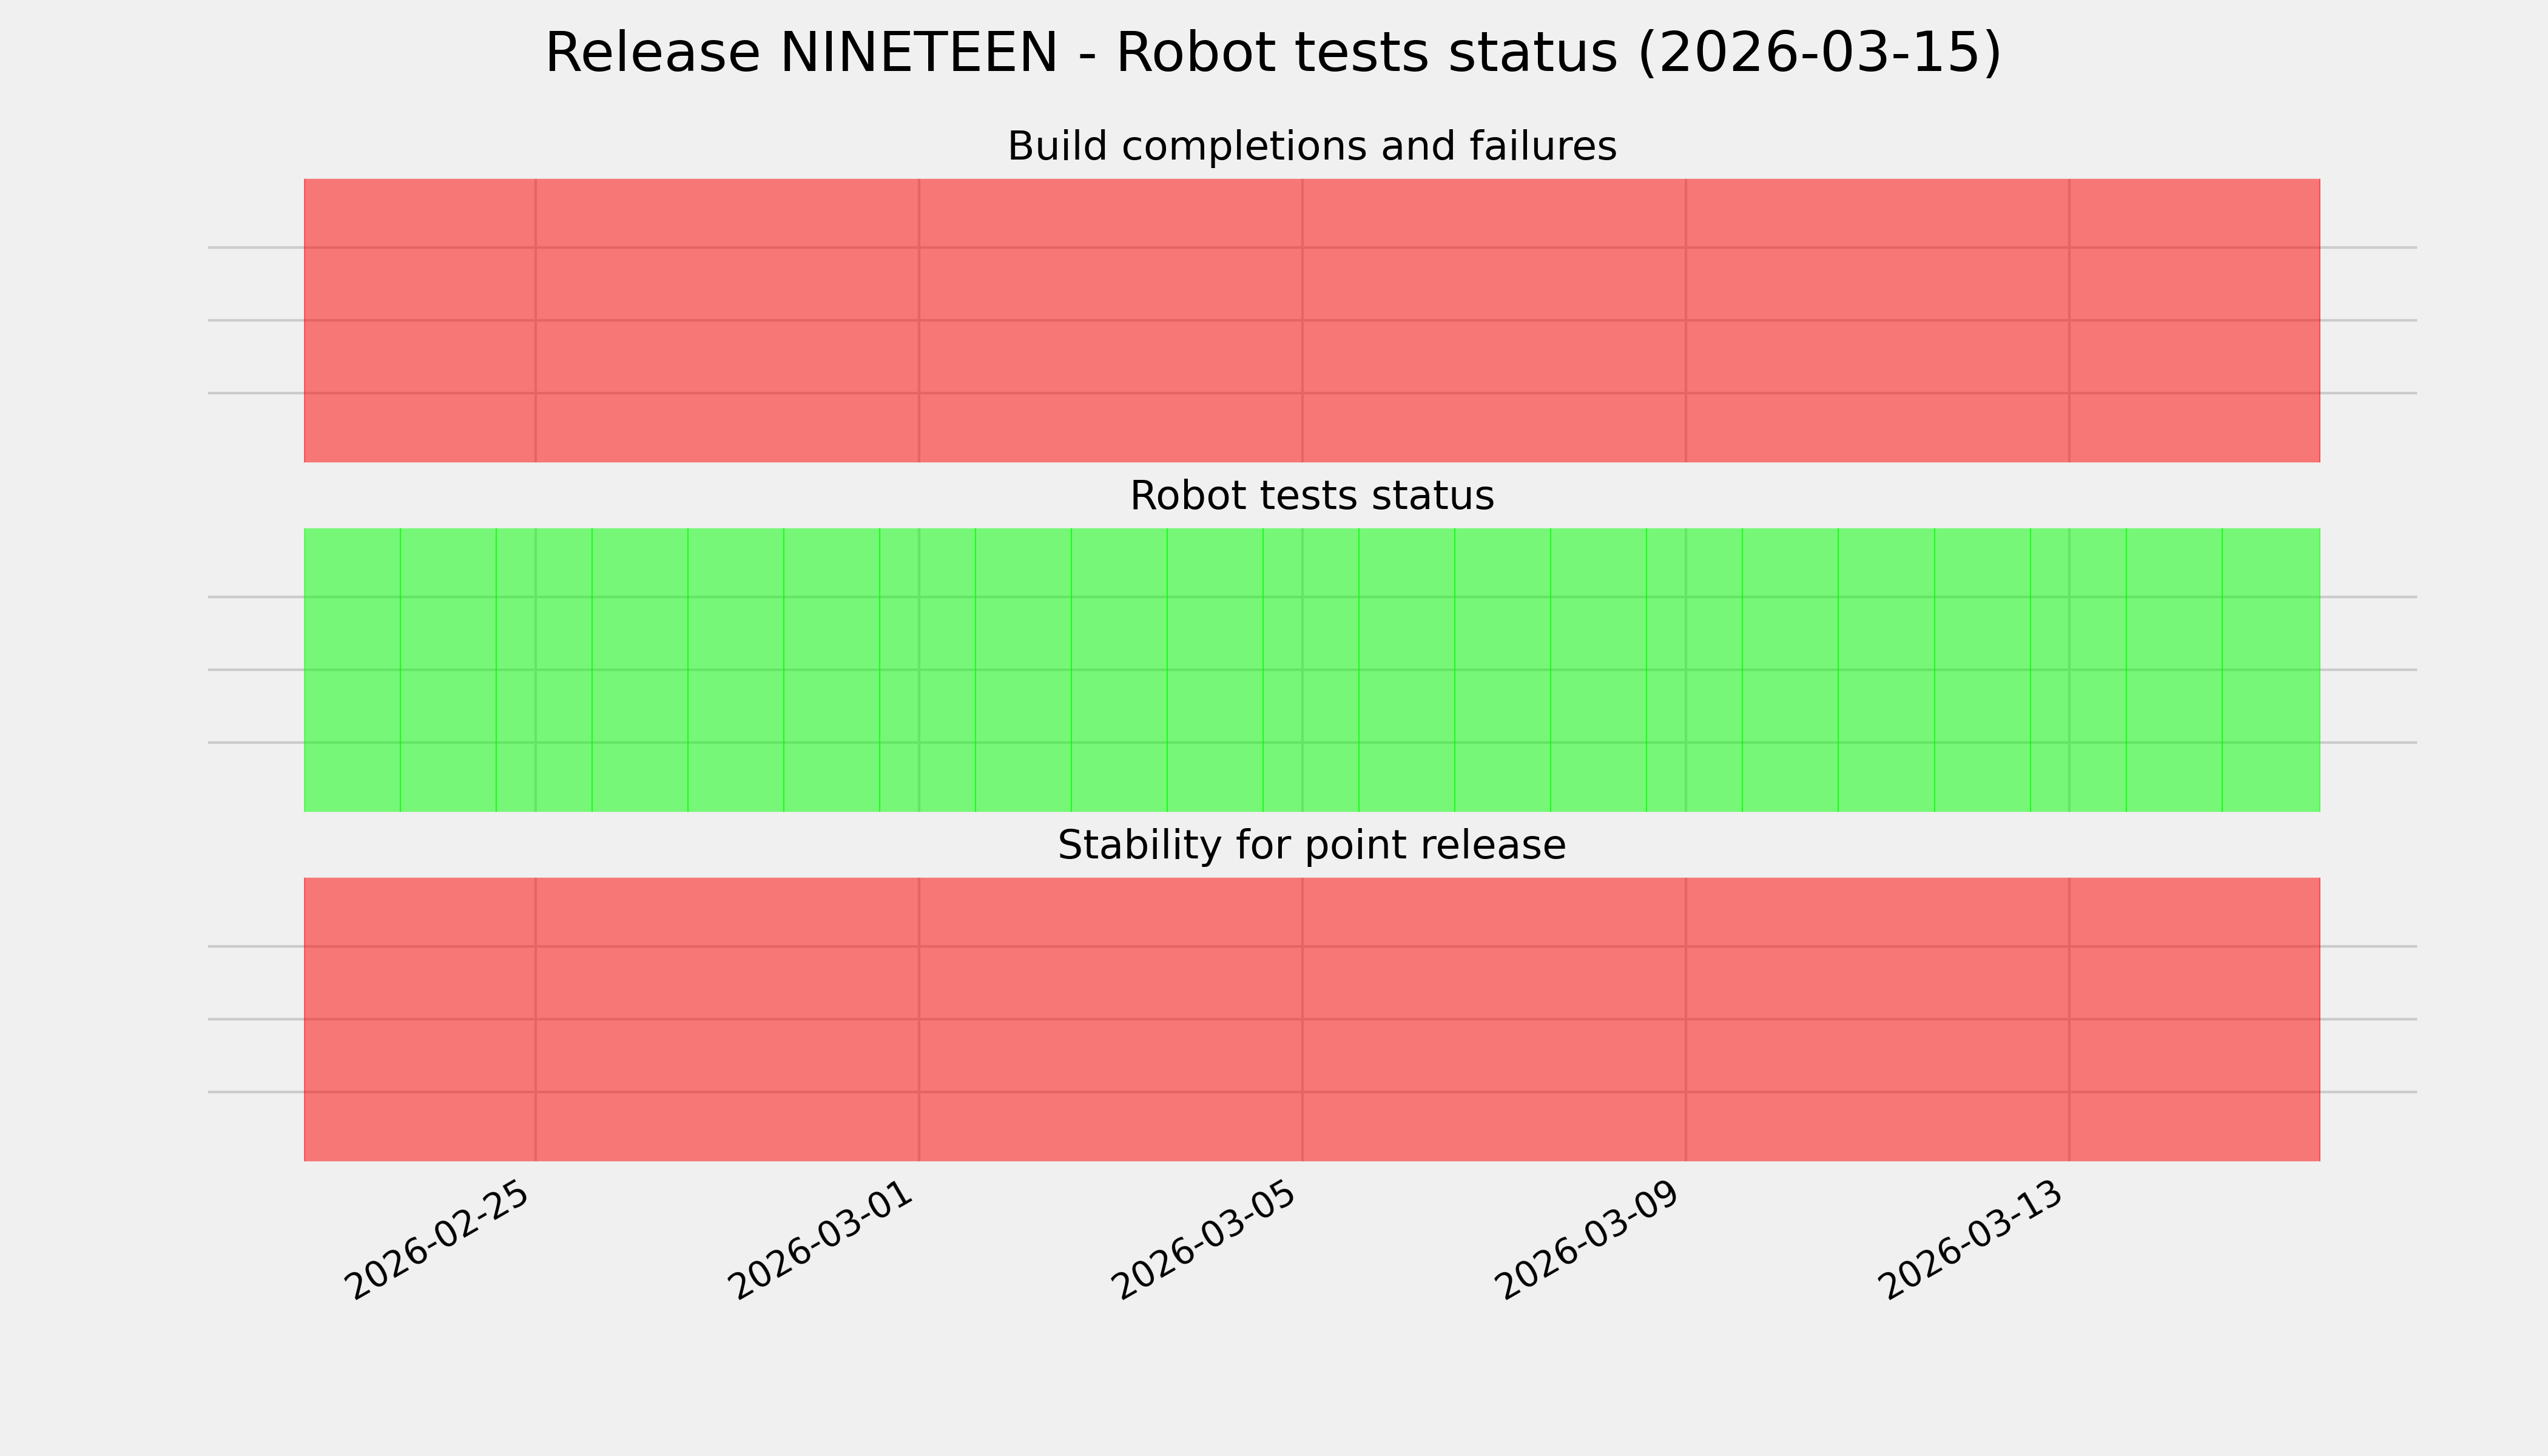Click the "Stability for point release" subplot title
The image size is (2548, 1456).
1311,846
